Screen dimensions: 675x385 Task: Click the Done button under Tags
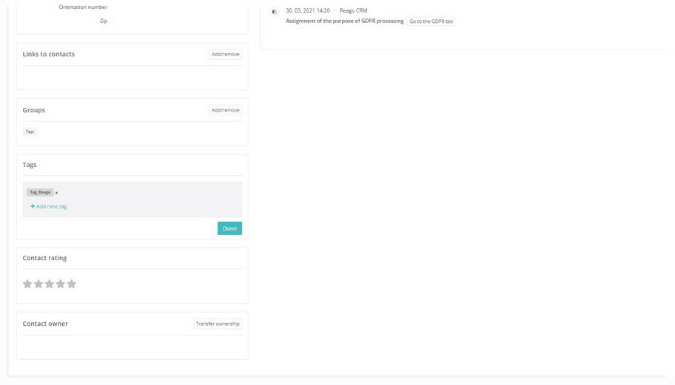coord(229,228)
